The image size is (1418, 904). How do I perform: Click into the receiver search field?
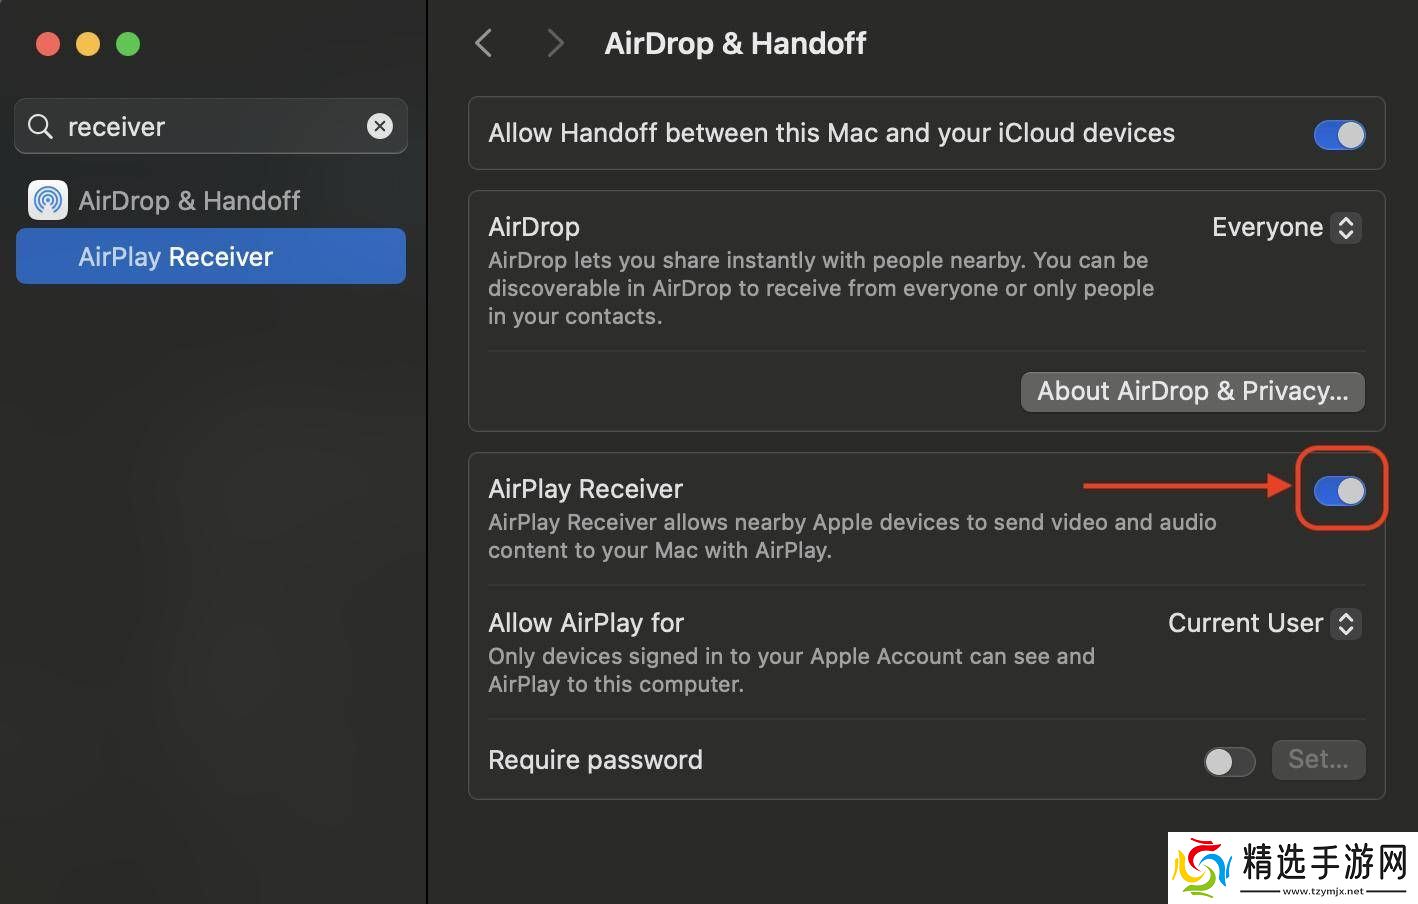(x=210, y=127)
